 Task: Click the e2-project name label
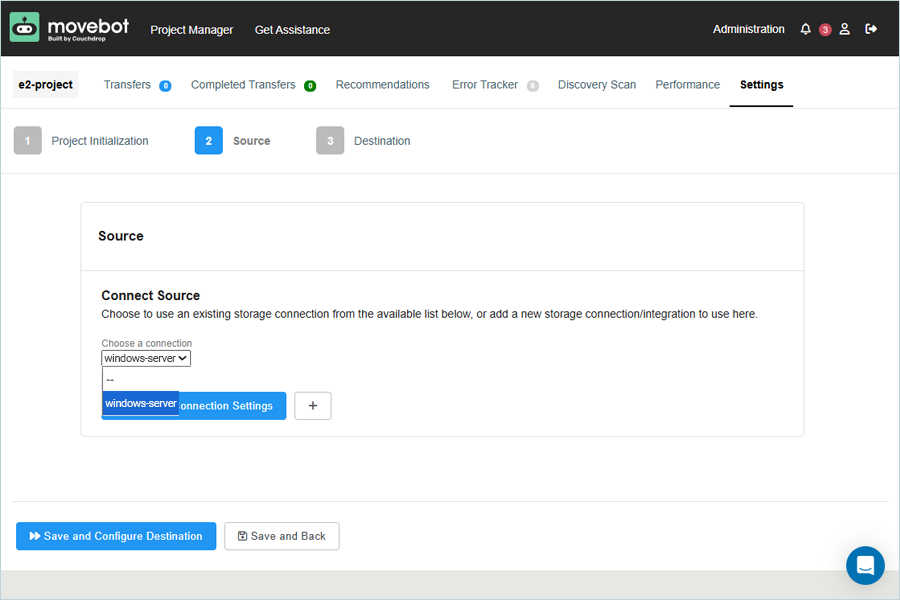tap(46, 85)
